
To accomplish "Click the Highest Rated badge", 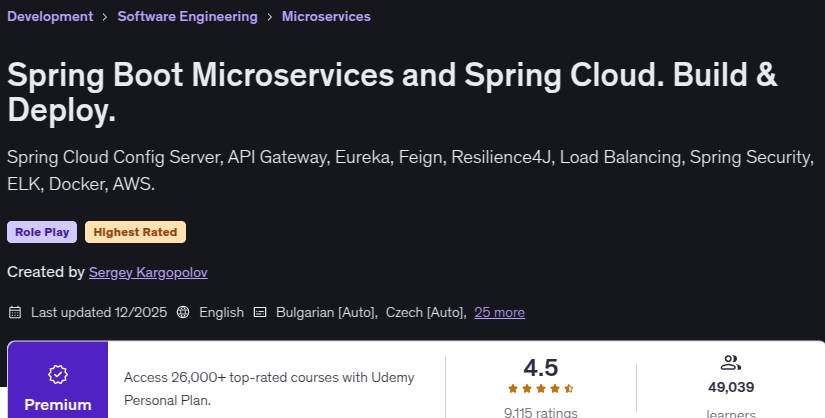I will pos(135,232).
